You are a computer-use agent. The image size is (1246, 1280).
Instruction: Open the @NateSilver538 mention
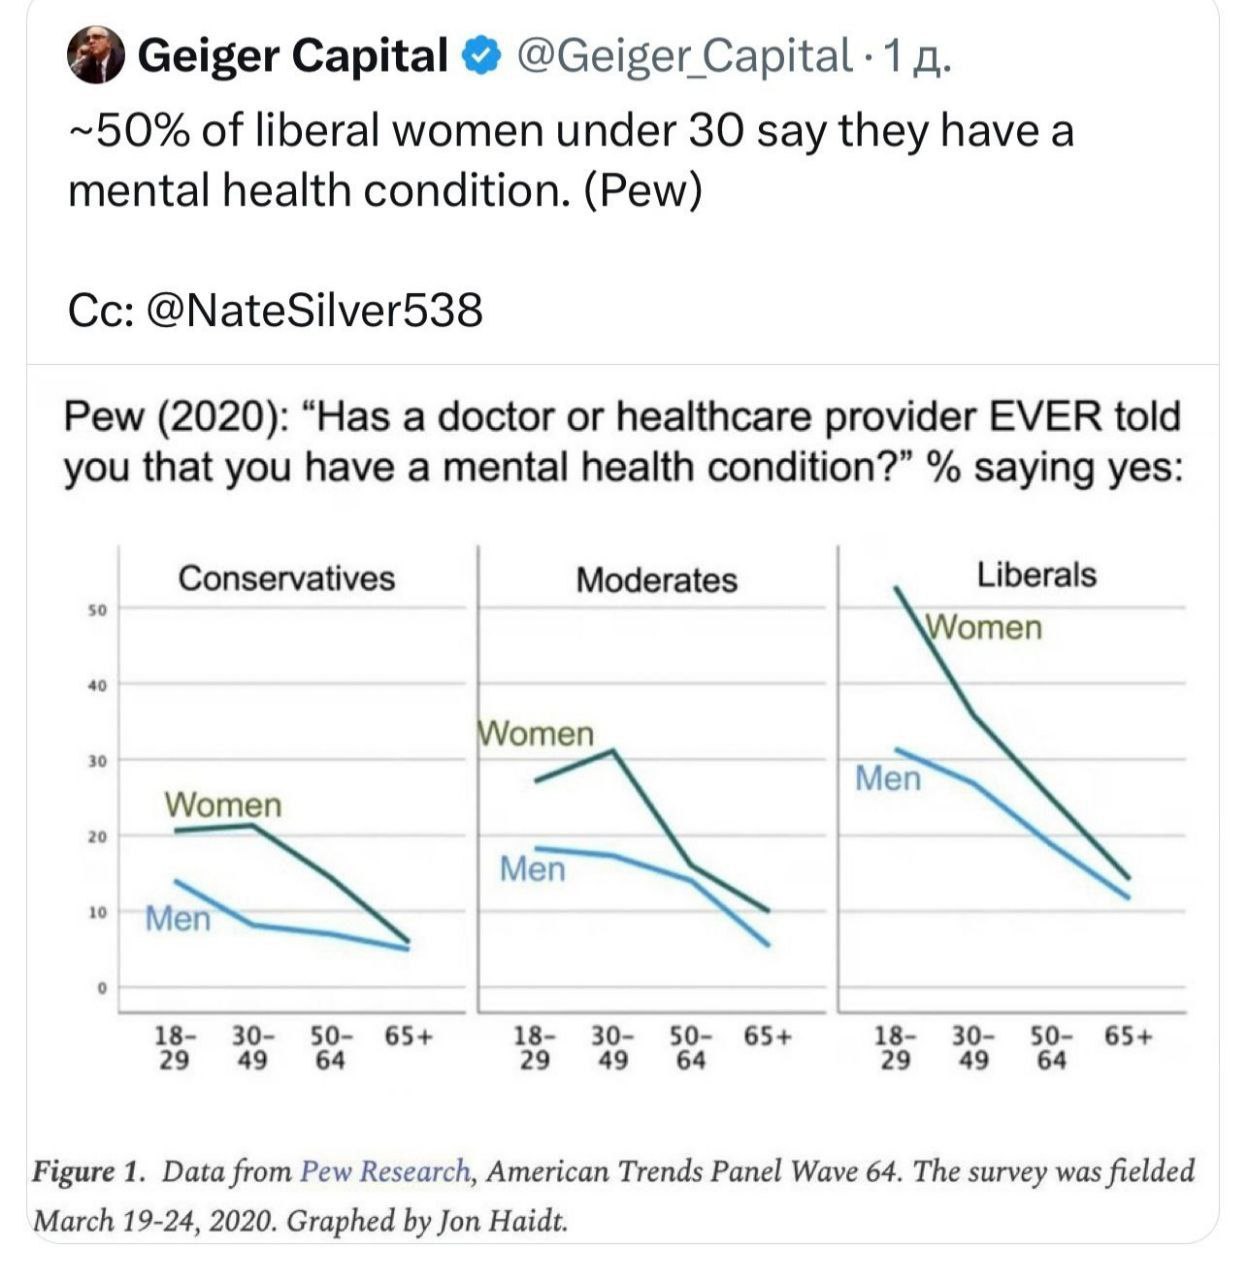click(314, 310)
